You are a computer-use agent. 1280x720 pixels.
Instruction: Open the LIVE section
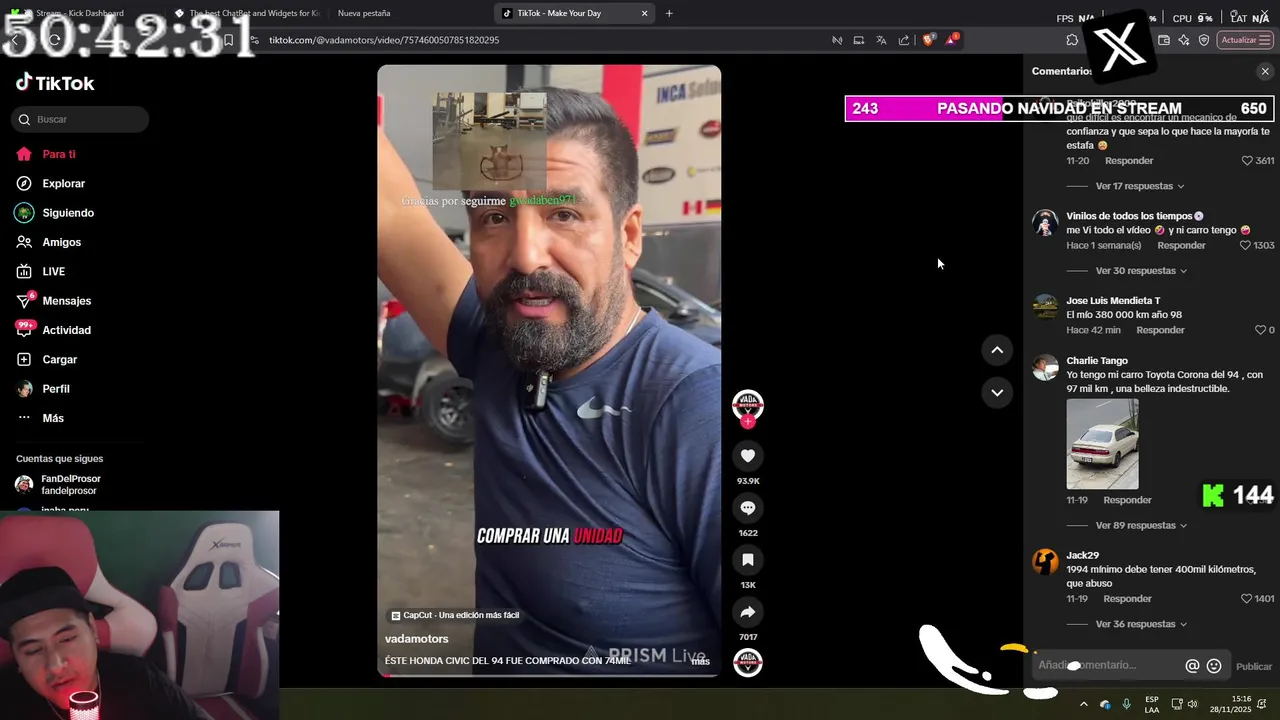tap(41, 271)
